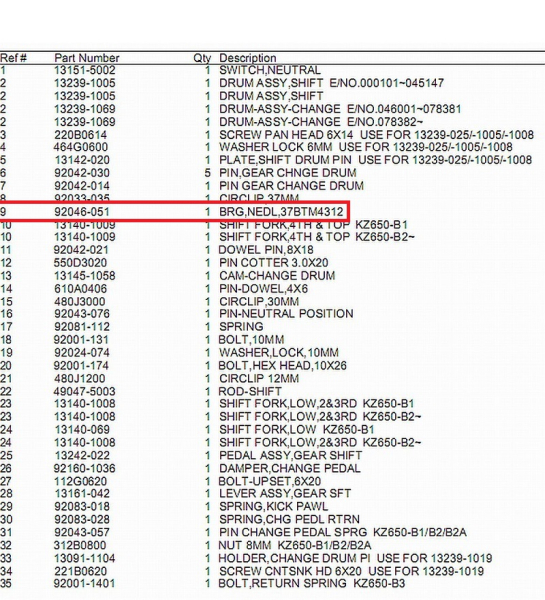The height and width of the screenshot is (600, 545).
Task: Select the SWITCH,NEUTRAL description
Action: click(270, 70)
